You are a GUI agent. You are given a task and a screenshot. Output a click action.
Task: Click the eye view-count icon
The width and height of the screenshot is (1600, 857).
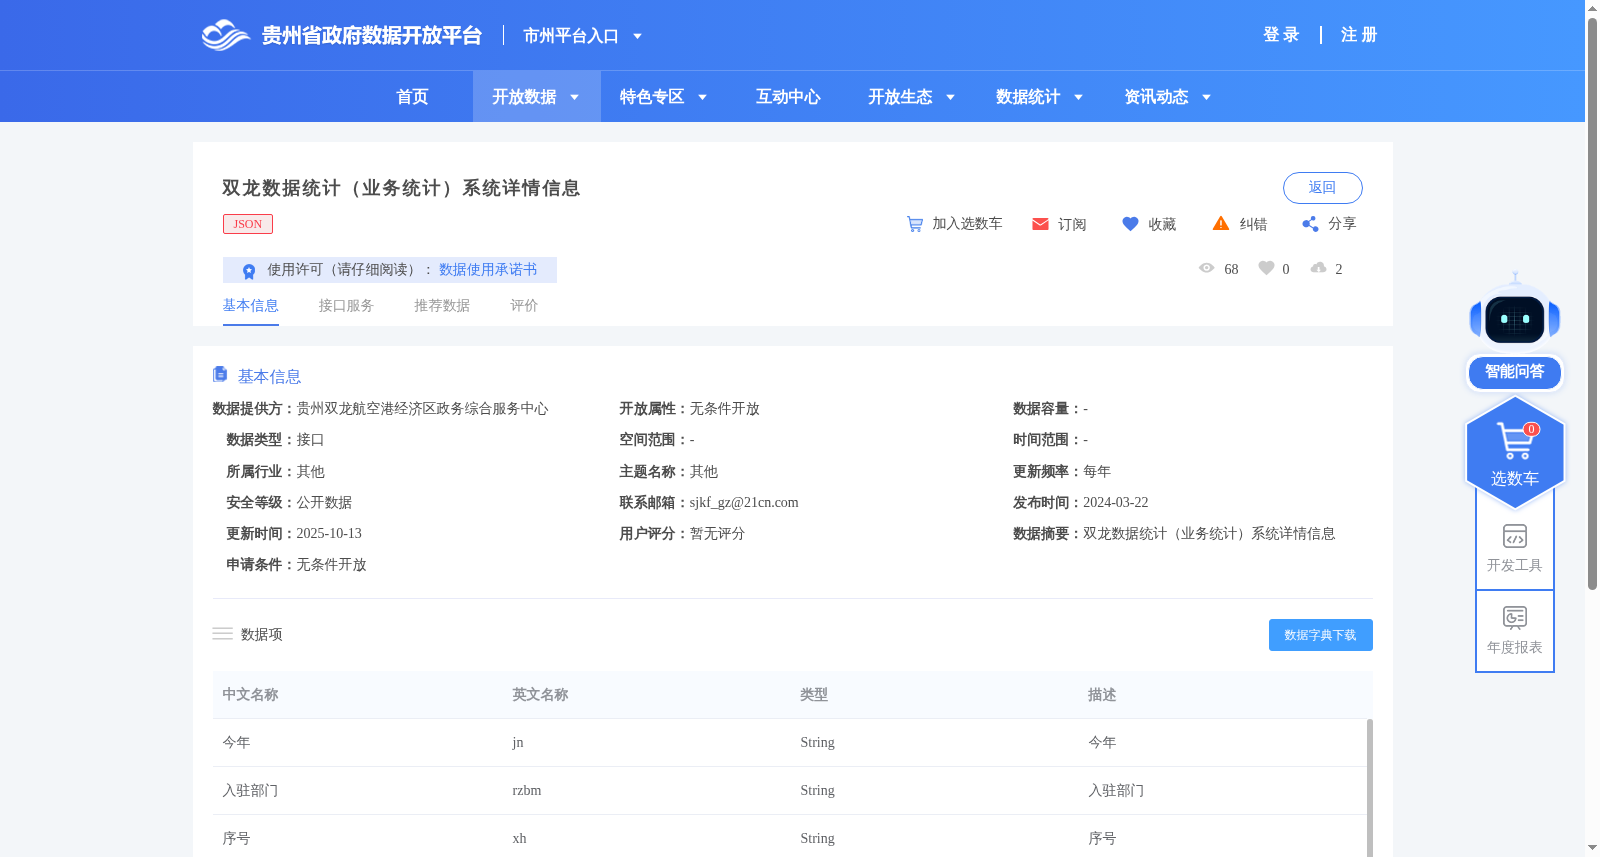[x=1206, y=268]
